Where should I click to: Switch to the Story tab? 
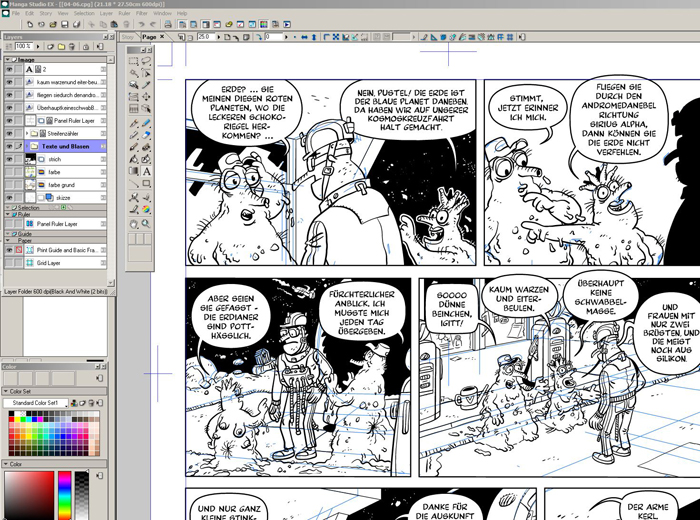click(128, 36)
